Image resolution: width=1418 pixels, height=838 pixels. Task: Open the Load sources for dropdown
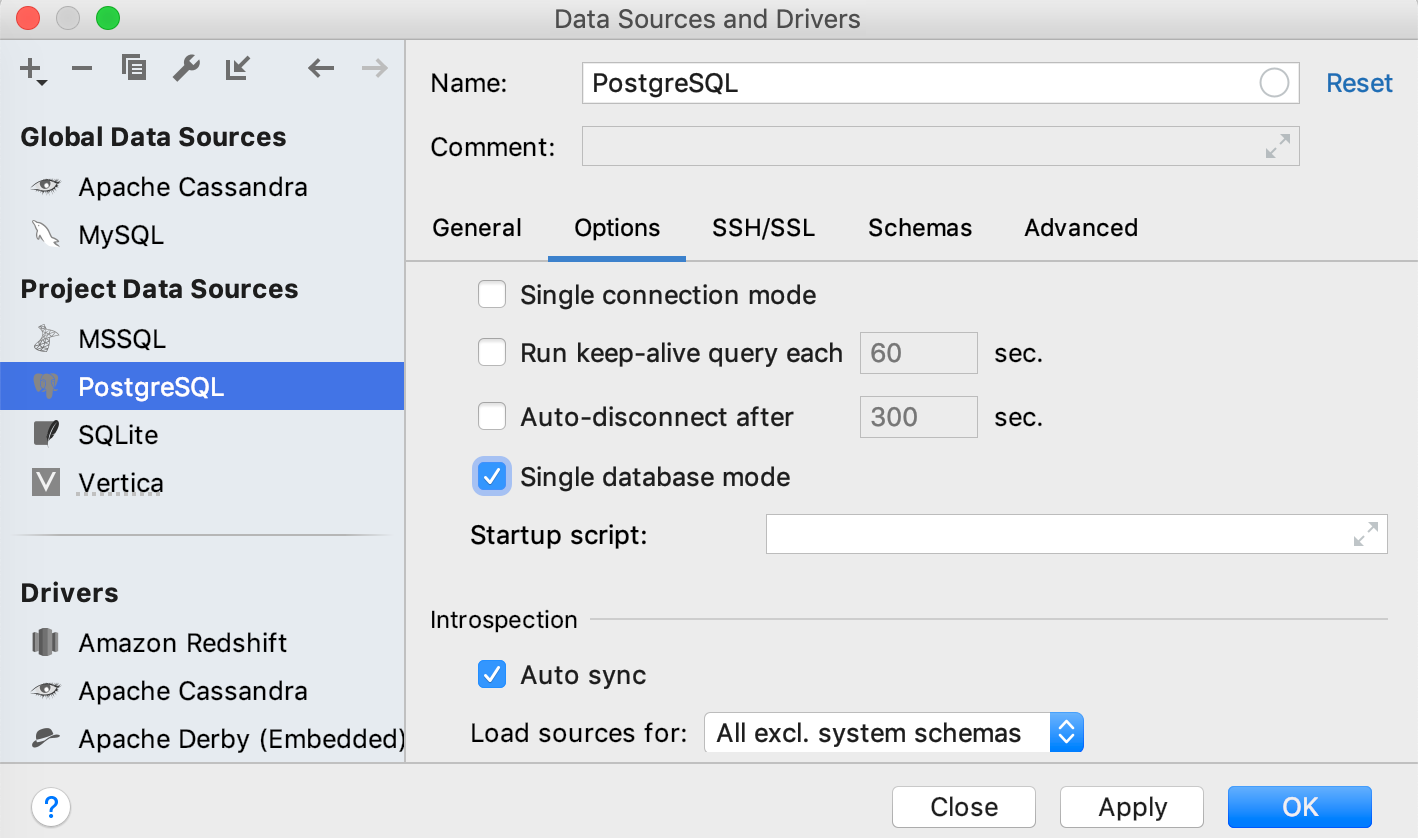(x=894, y=733)
